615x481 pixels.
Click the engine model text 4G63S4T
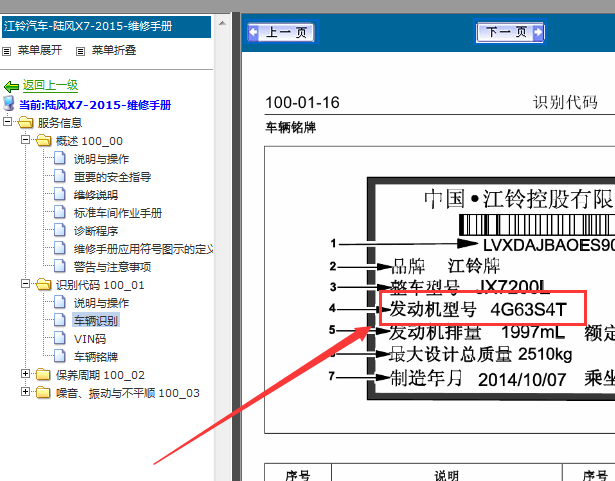pos(529,310)
